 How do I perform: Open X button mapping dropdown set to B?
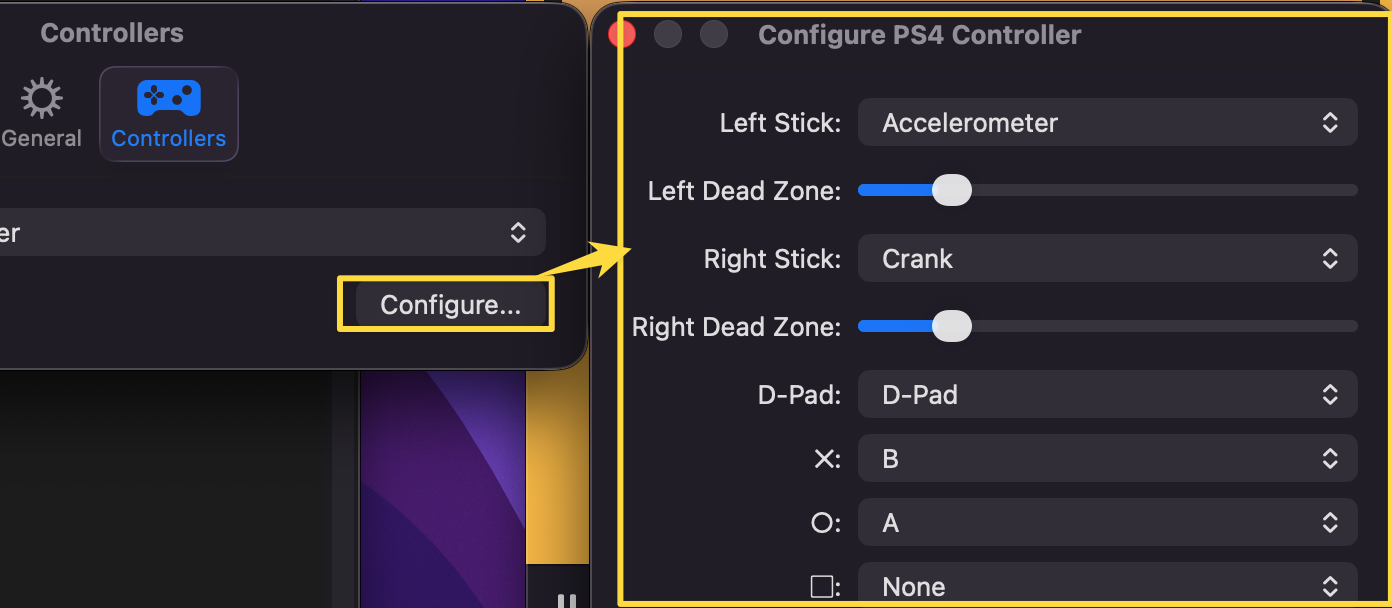click(x=1107, y=459)
